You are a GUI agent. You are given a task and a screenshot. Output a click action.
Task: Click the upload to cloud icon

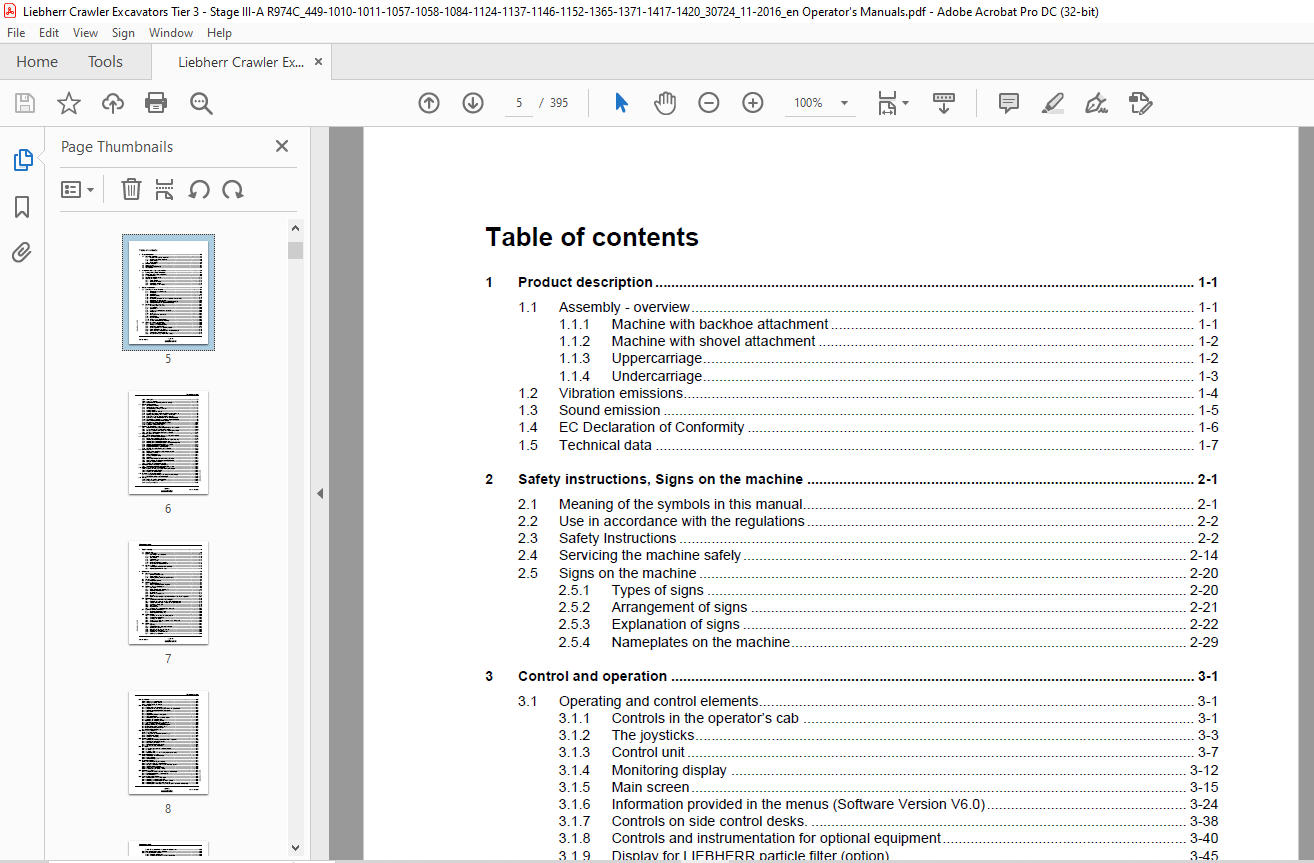point(113,103)
